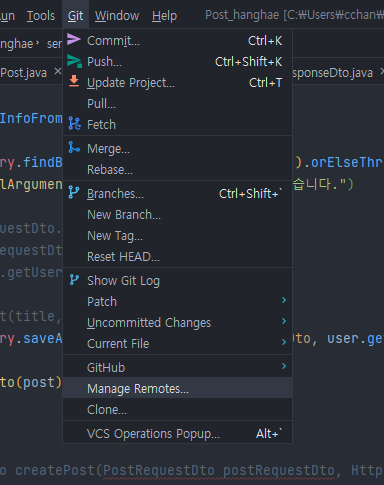Open the GitHub submenu
Viewport: 384px width, 485px height.
(178, 368)
